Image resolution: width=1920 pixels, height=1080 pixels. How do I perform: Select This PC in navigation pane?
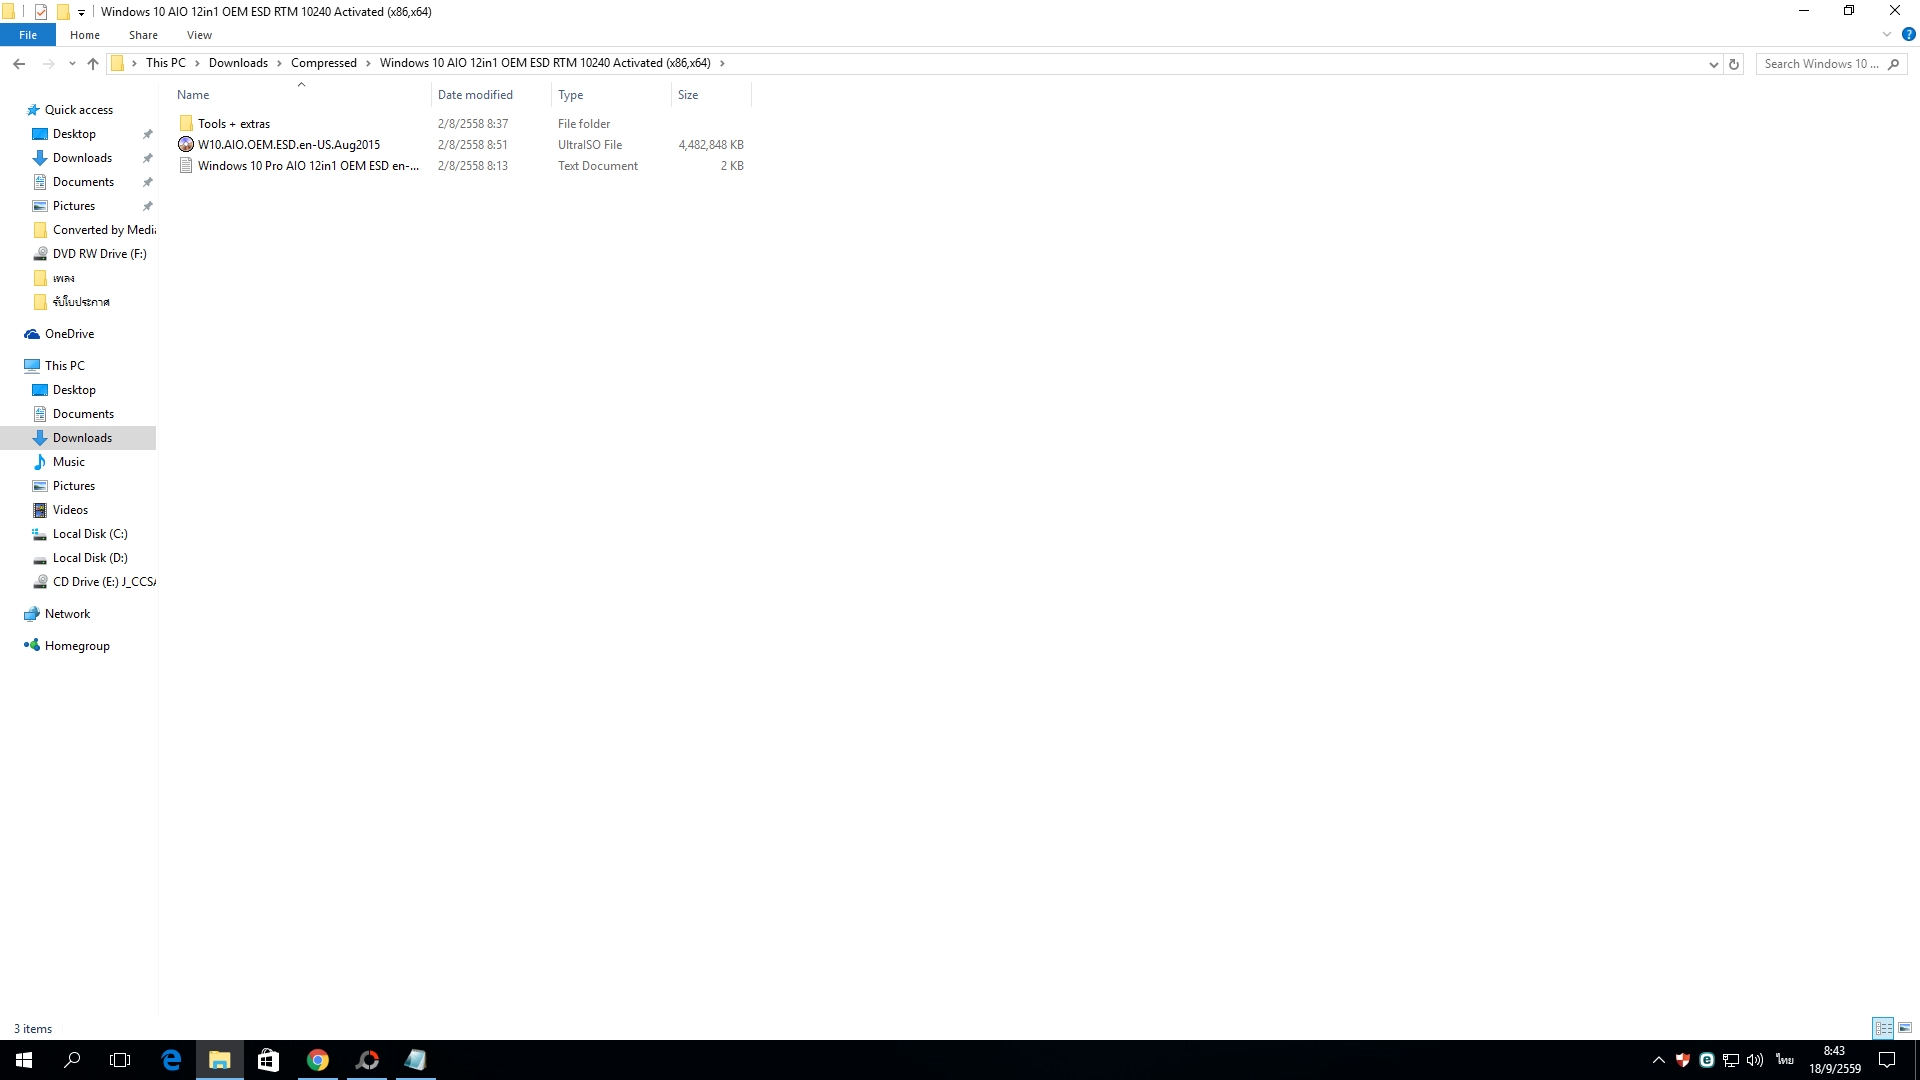coord(65,366)
